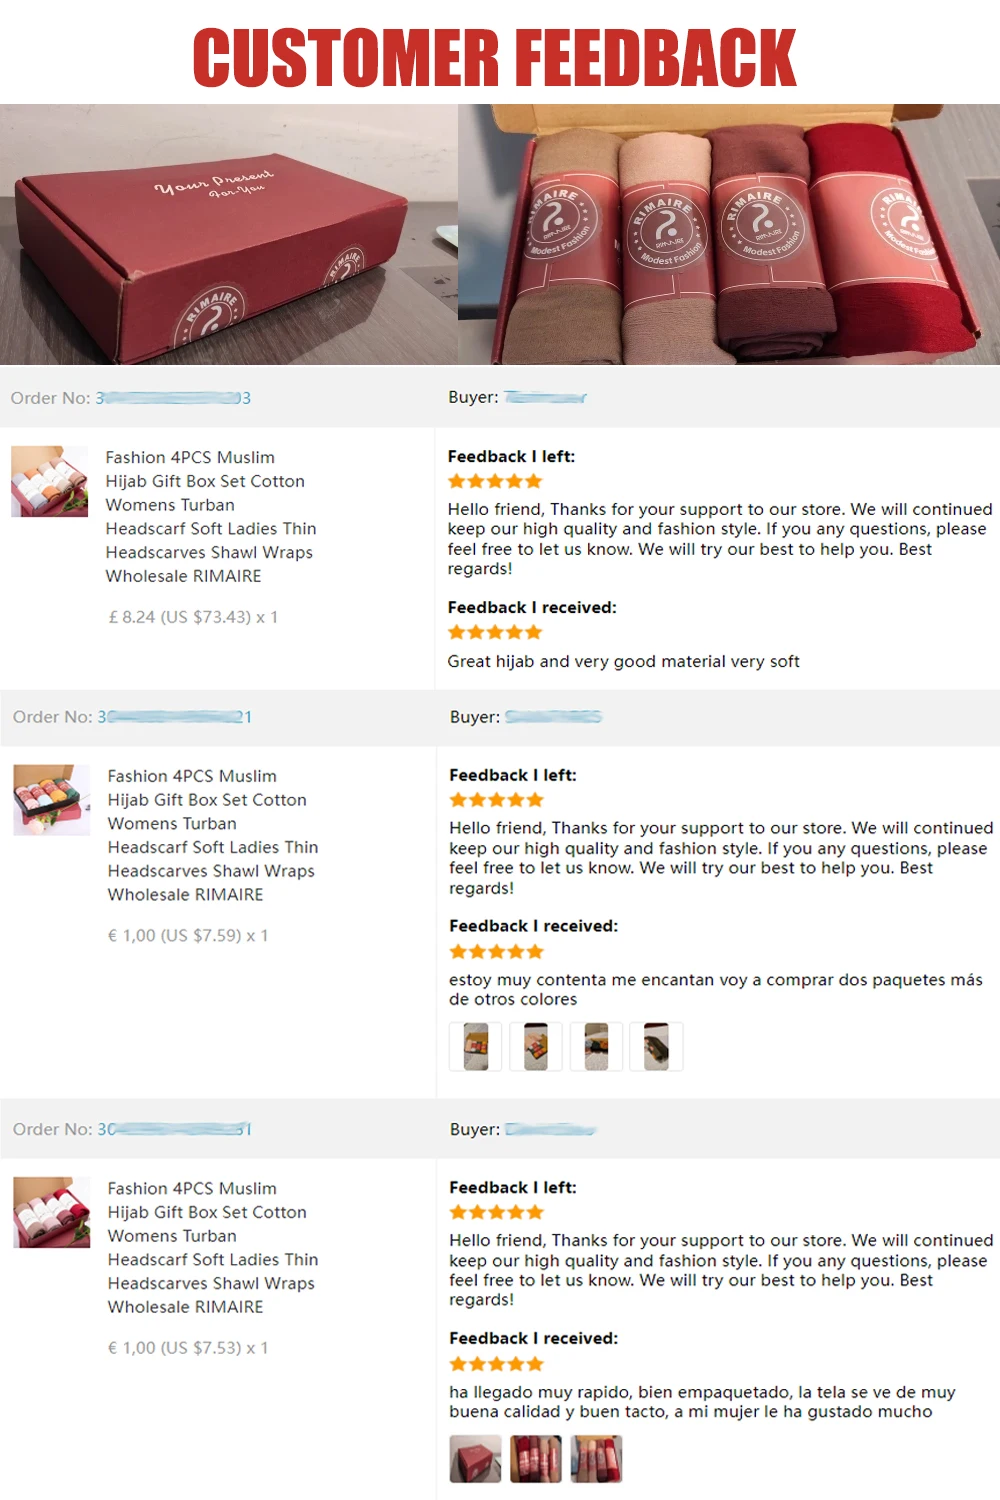This screenshot has height=1500, width=1000.
Task: Open the third order's hijab product thumbnail
Action: tap(52, 1212)
